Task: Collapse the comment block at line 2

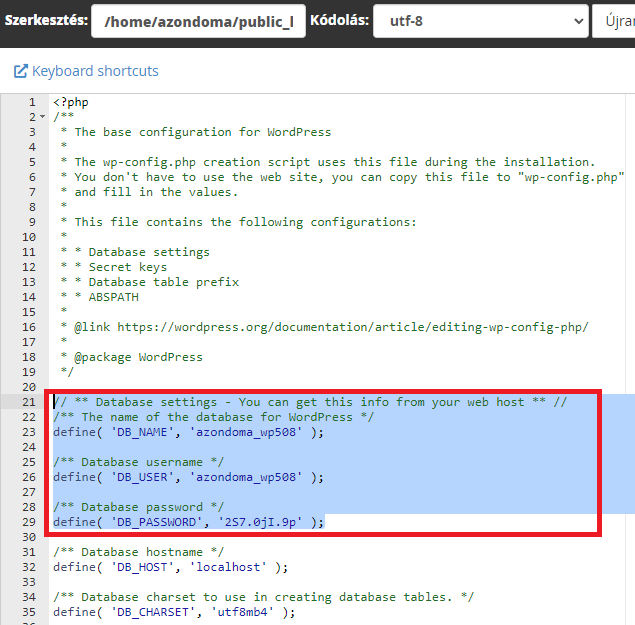Action: [41, 117]
